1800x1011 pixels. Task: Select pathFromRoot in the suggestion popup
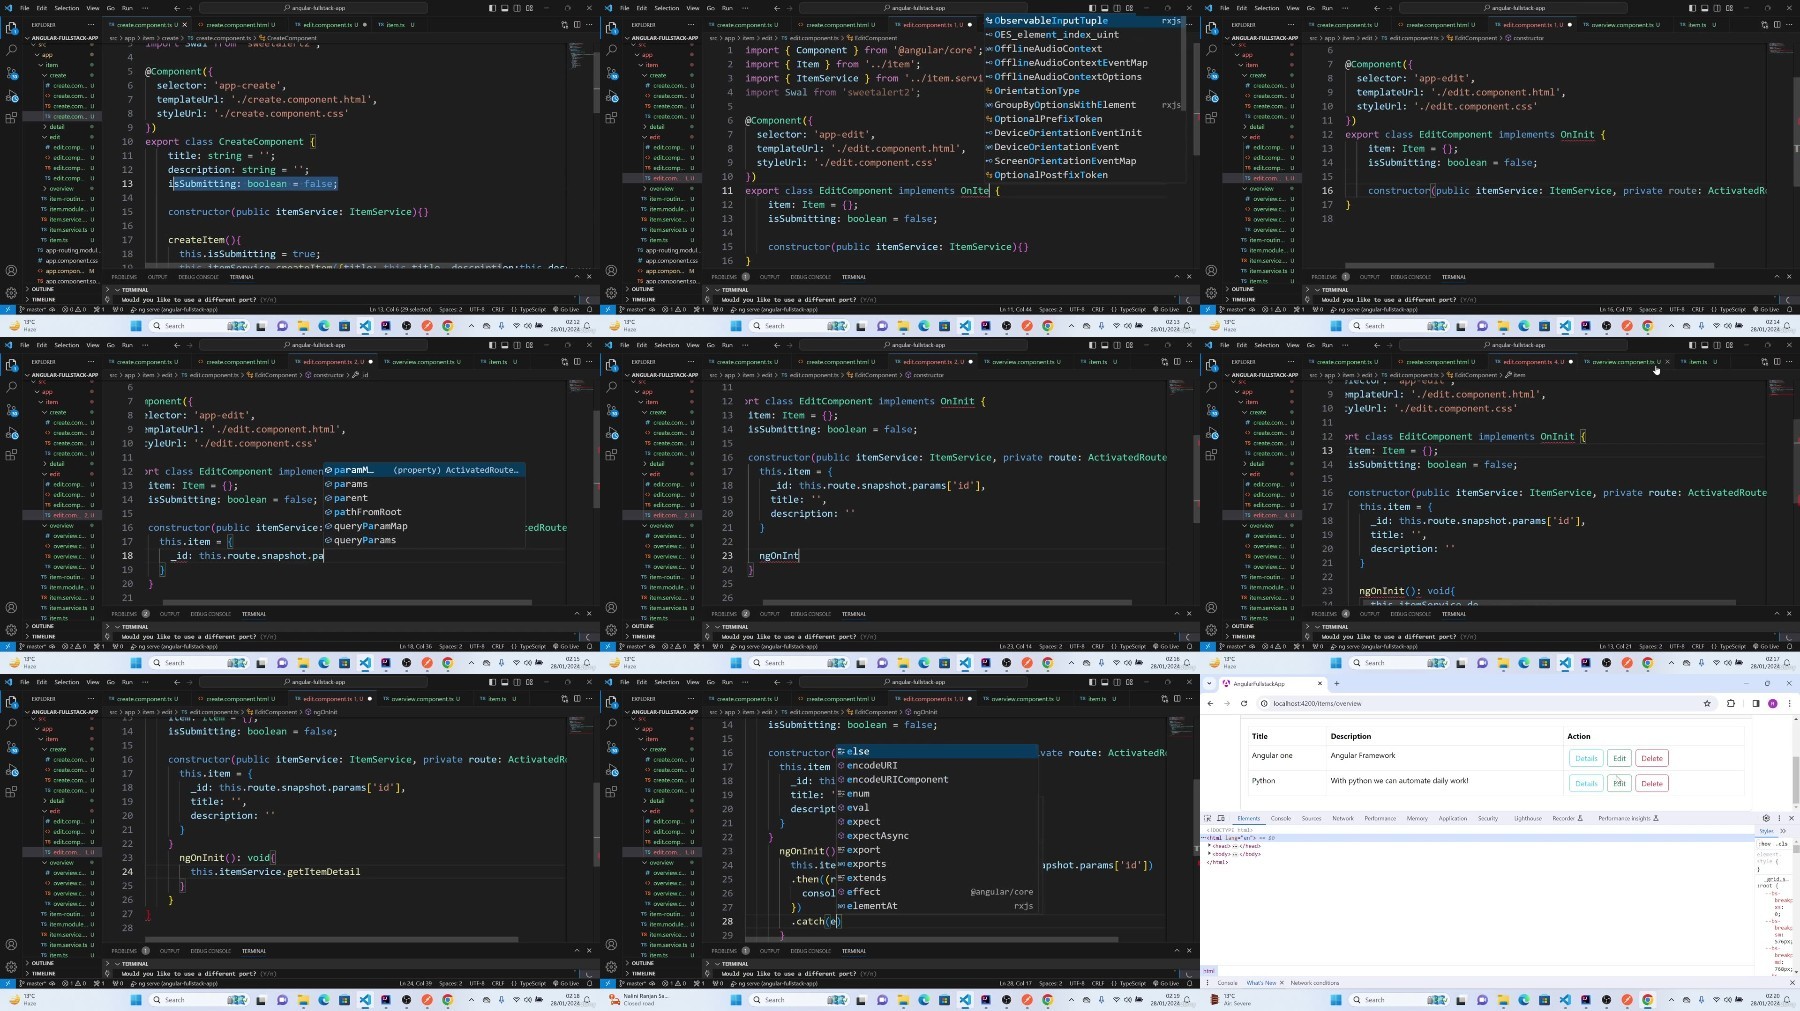(424, 512)
